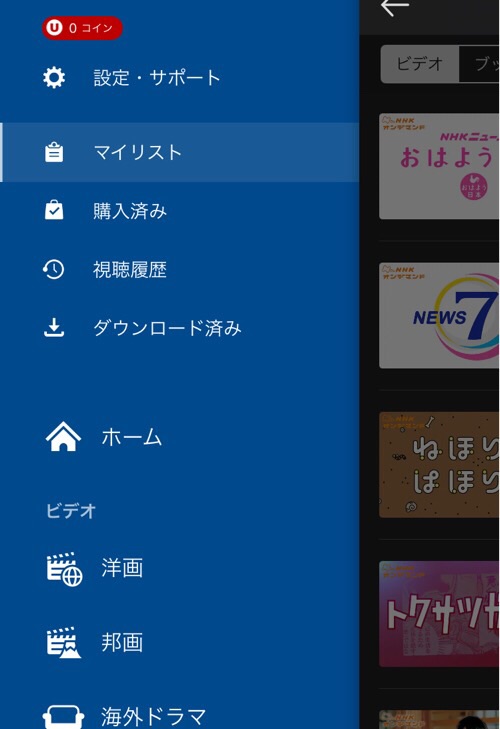The image size is (500, 729).
Task: Open 購入済み purchased list
Action: pyautogui.click(x=130, y=211)
